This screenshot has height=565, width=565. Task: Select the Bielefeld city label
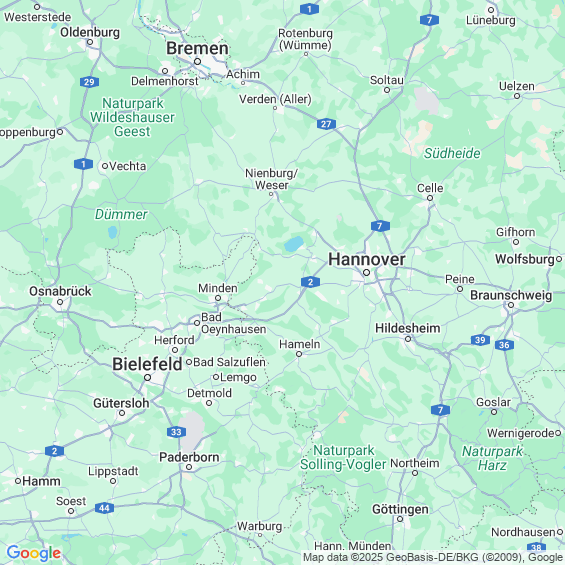click(147, 364)
